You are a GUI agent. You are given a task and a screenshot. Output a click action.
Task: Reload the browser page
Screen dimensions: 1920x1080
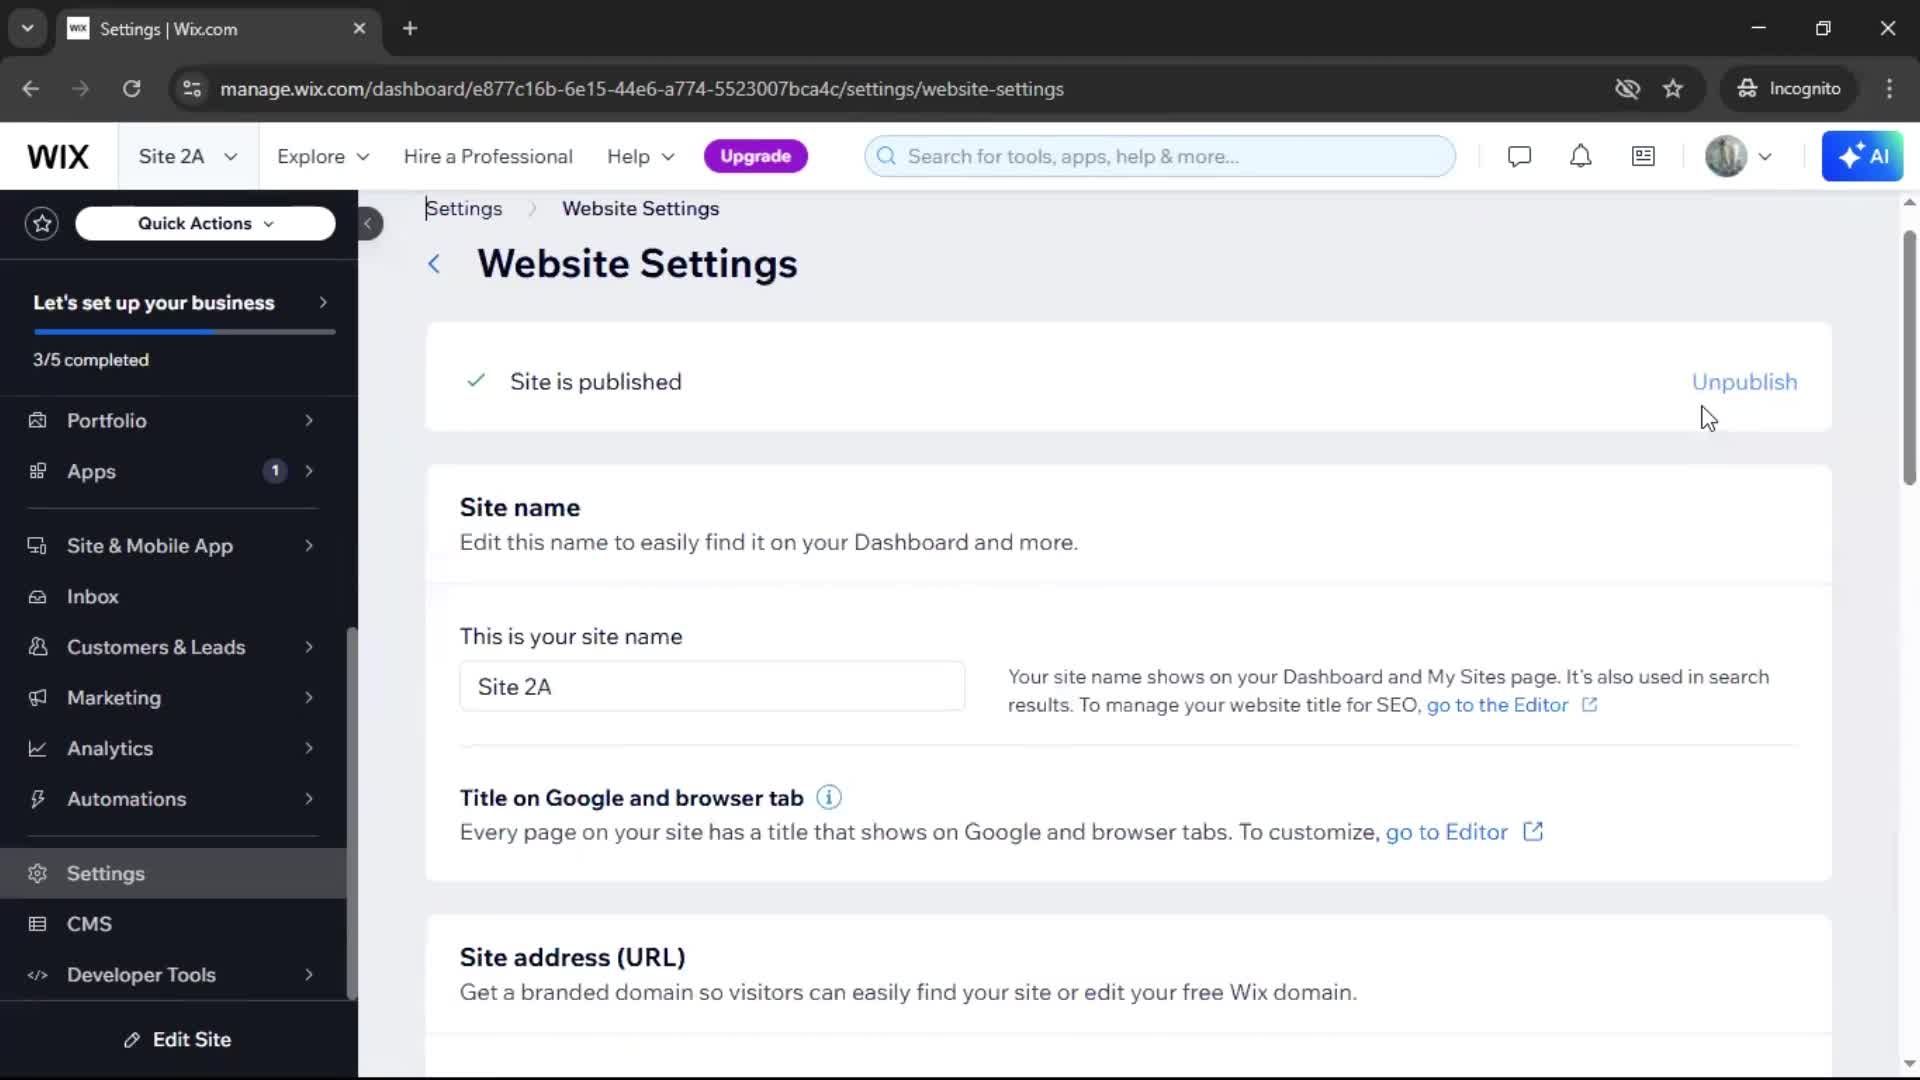(131, 89)
